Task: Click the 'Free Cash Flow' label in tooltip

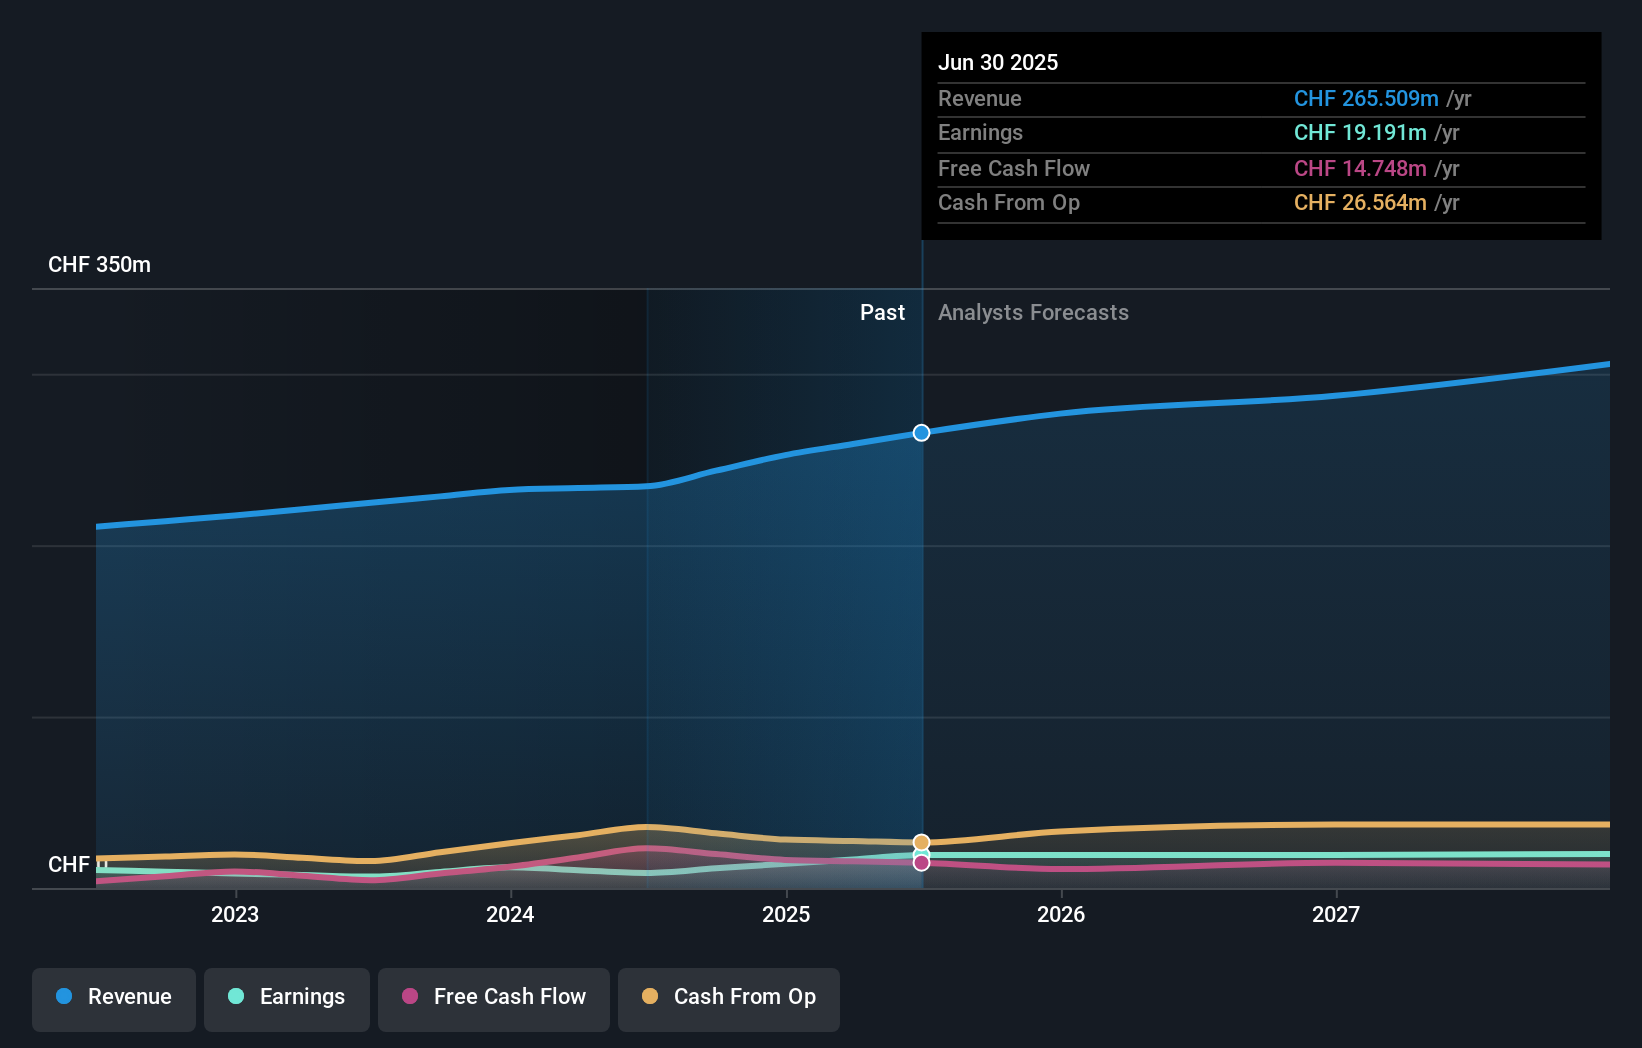Action: tap(1014, 168)
